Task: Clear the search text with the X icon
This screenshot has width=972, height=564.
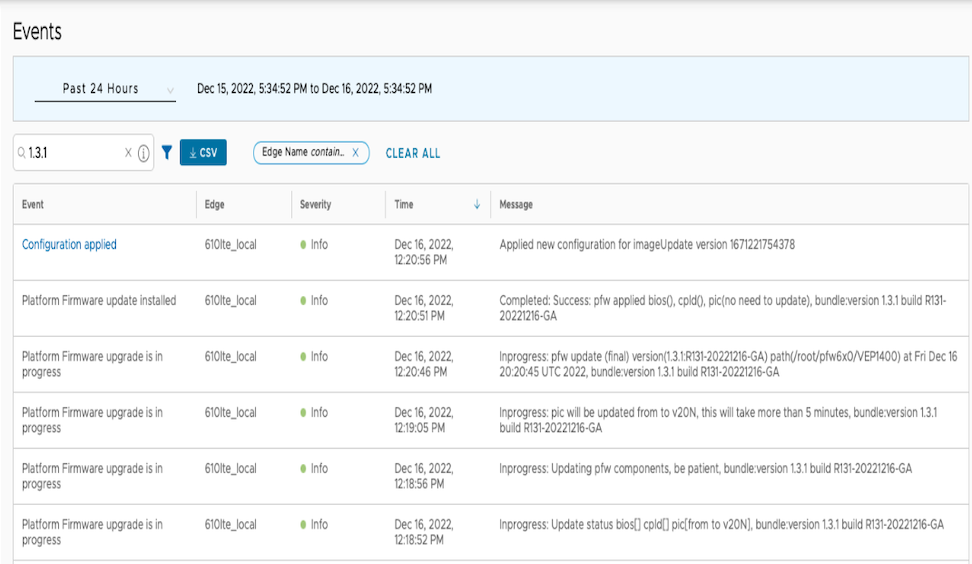Action: [x=128, y=153]
